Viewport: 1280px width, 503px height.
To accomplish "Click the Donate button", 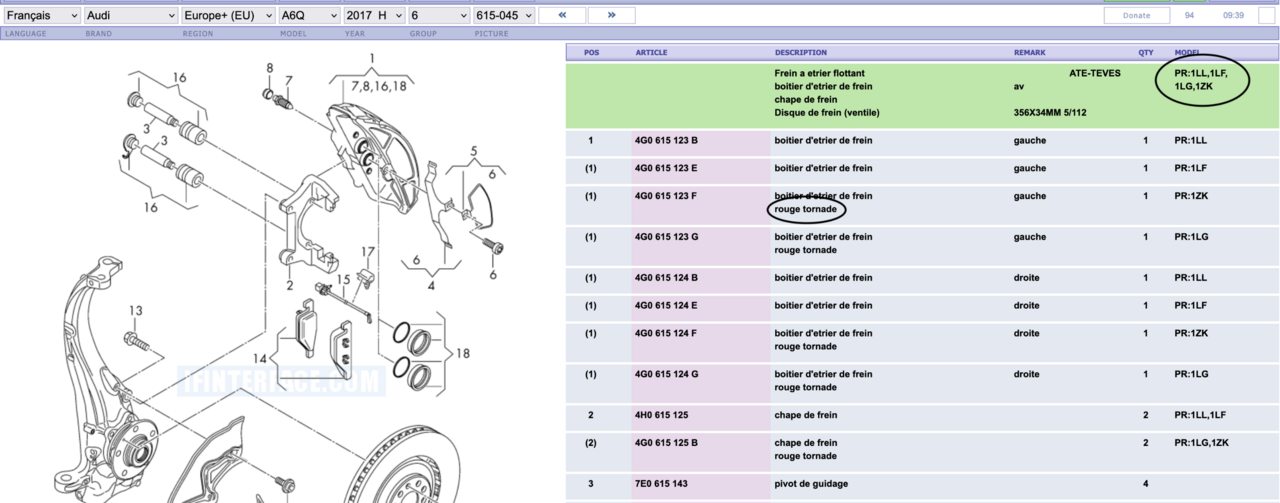I will [x=1137, y=16].
